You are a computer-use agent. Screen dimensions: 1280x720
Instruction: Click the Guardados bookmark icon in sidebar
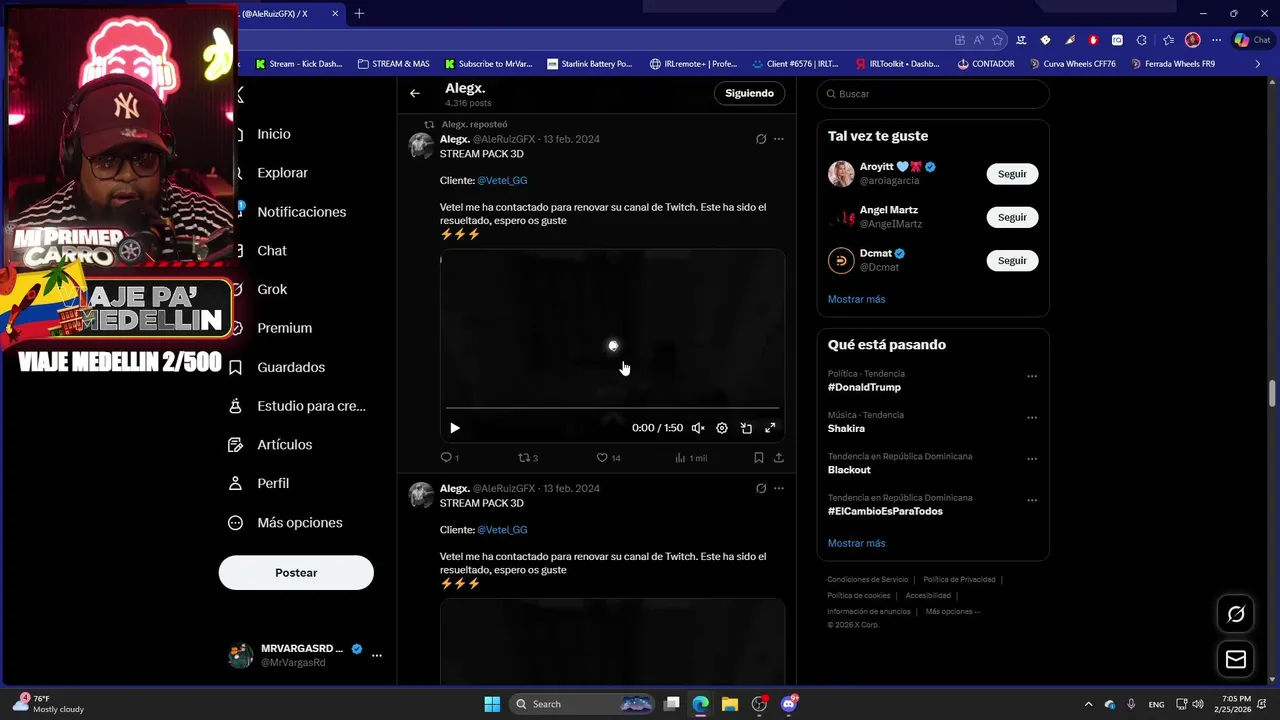236,368
